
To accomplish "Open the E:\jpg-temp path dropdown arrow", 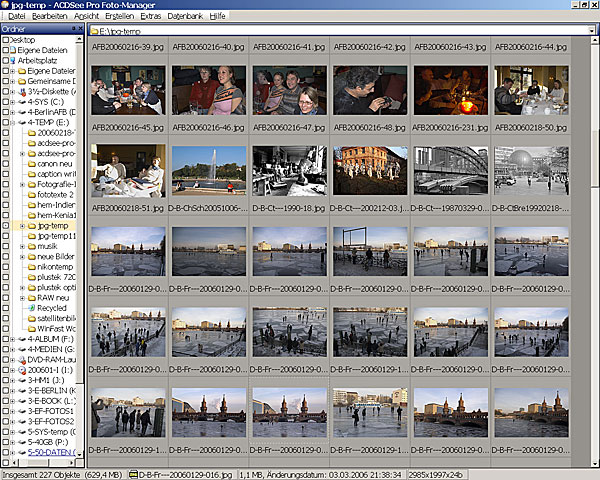I will tap(592, 31).
